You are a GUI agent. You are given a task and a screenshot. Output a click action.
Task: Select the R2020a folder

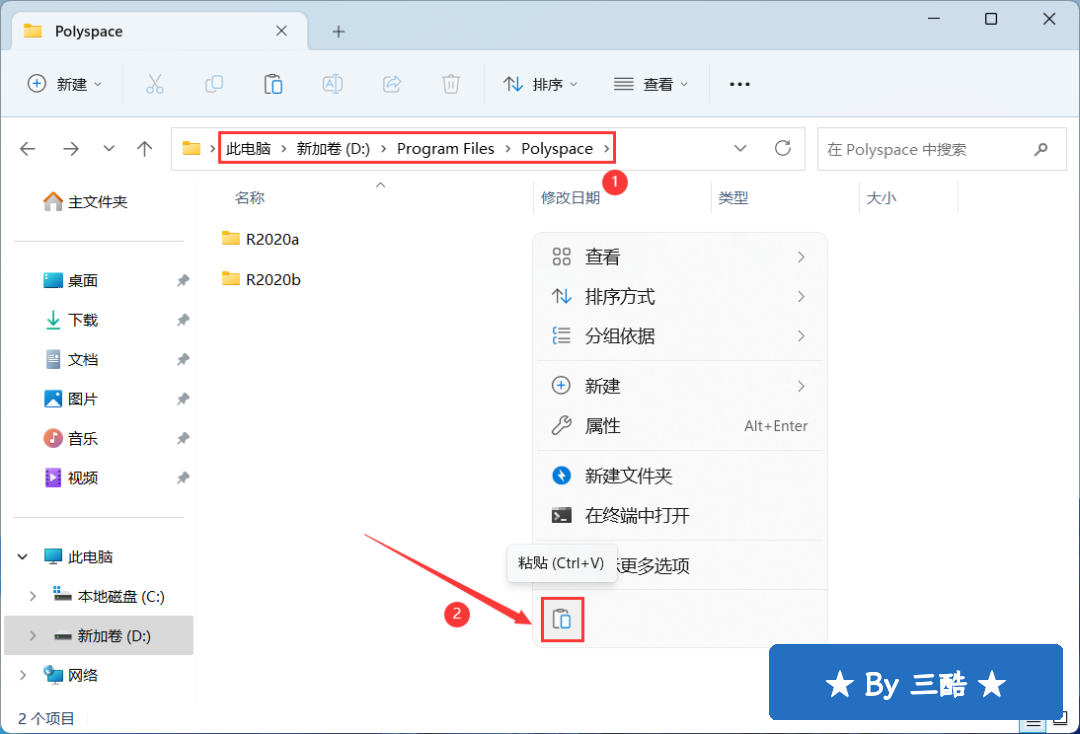tap(261, 239)
